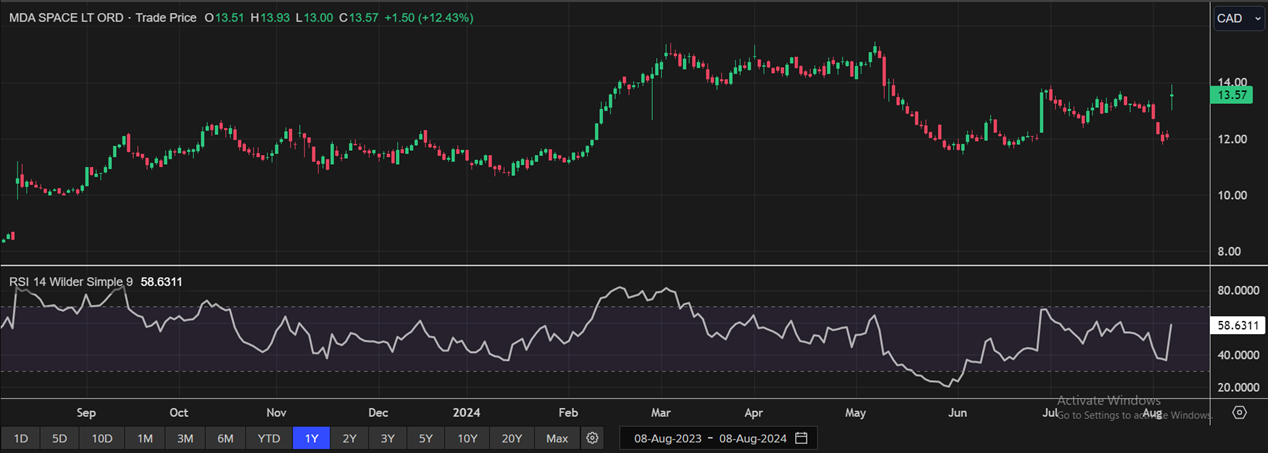The height and width of the screenshot is (453, 1268).
Task: Switch to the 5D time range
Action: [x=60, y=438]
